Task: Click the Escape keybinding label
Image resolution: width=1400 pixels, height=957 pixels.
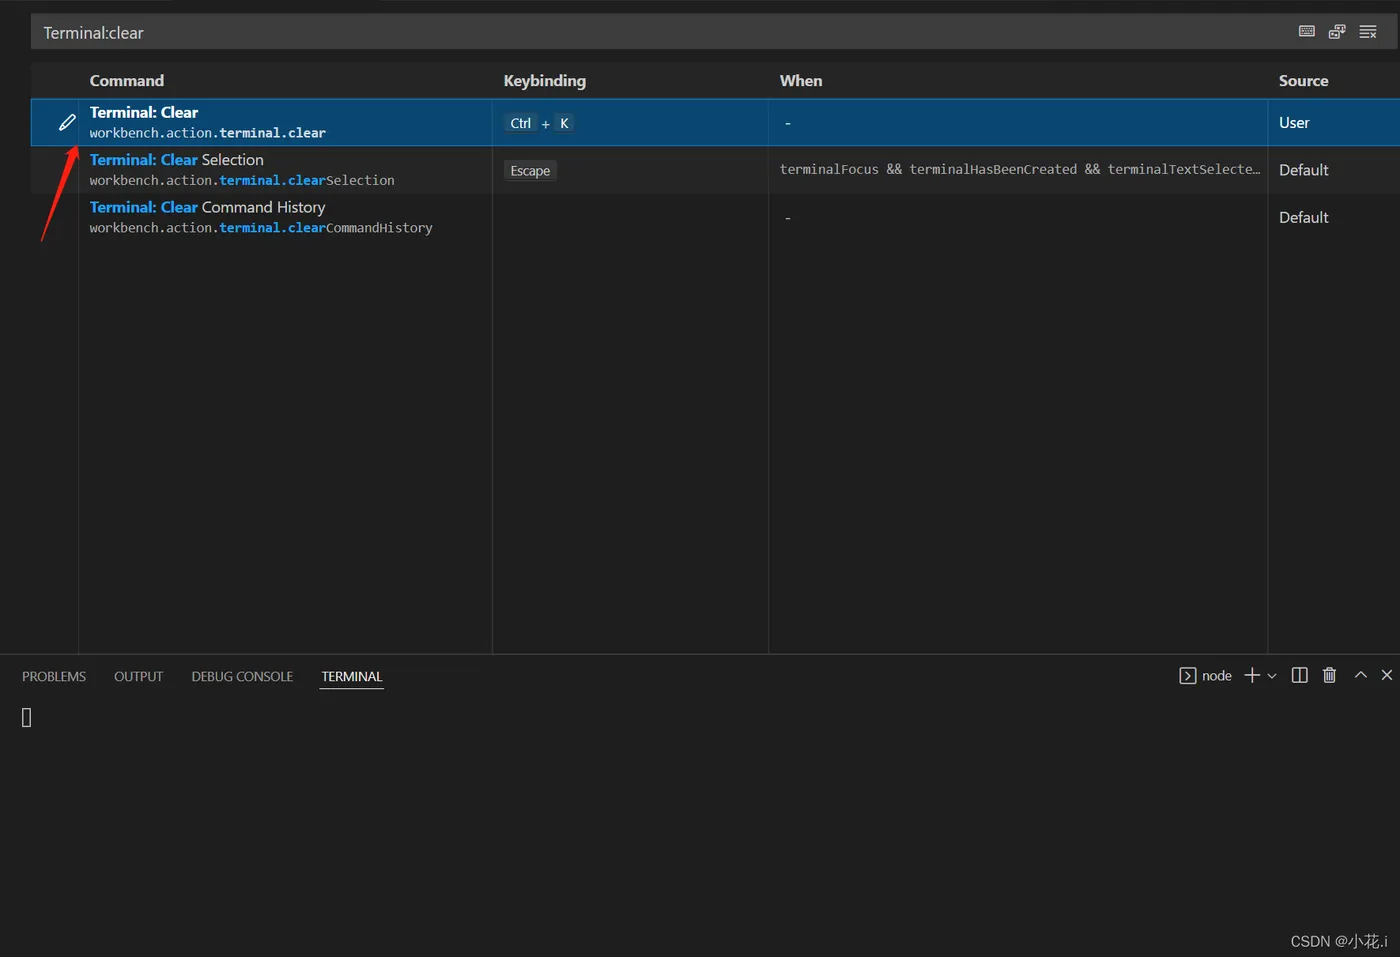Action: 530,171
